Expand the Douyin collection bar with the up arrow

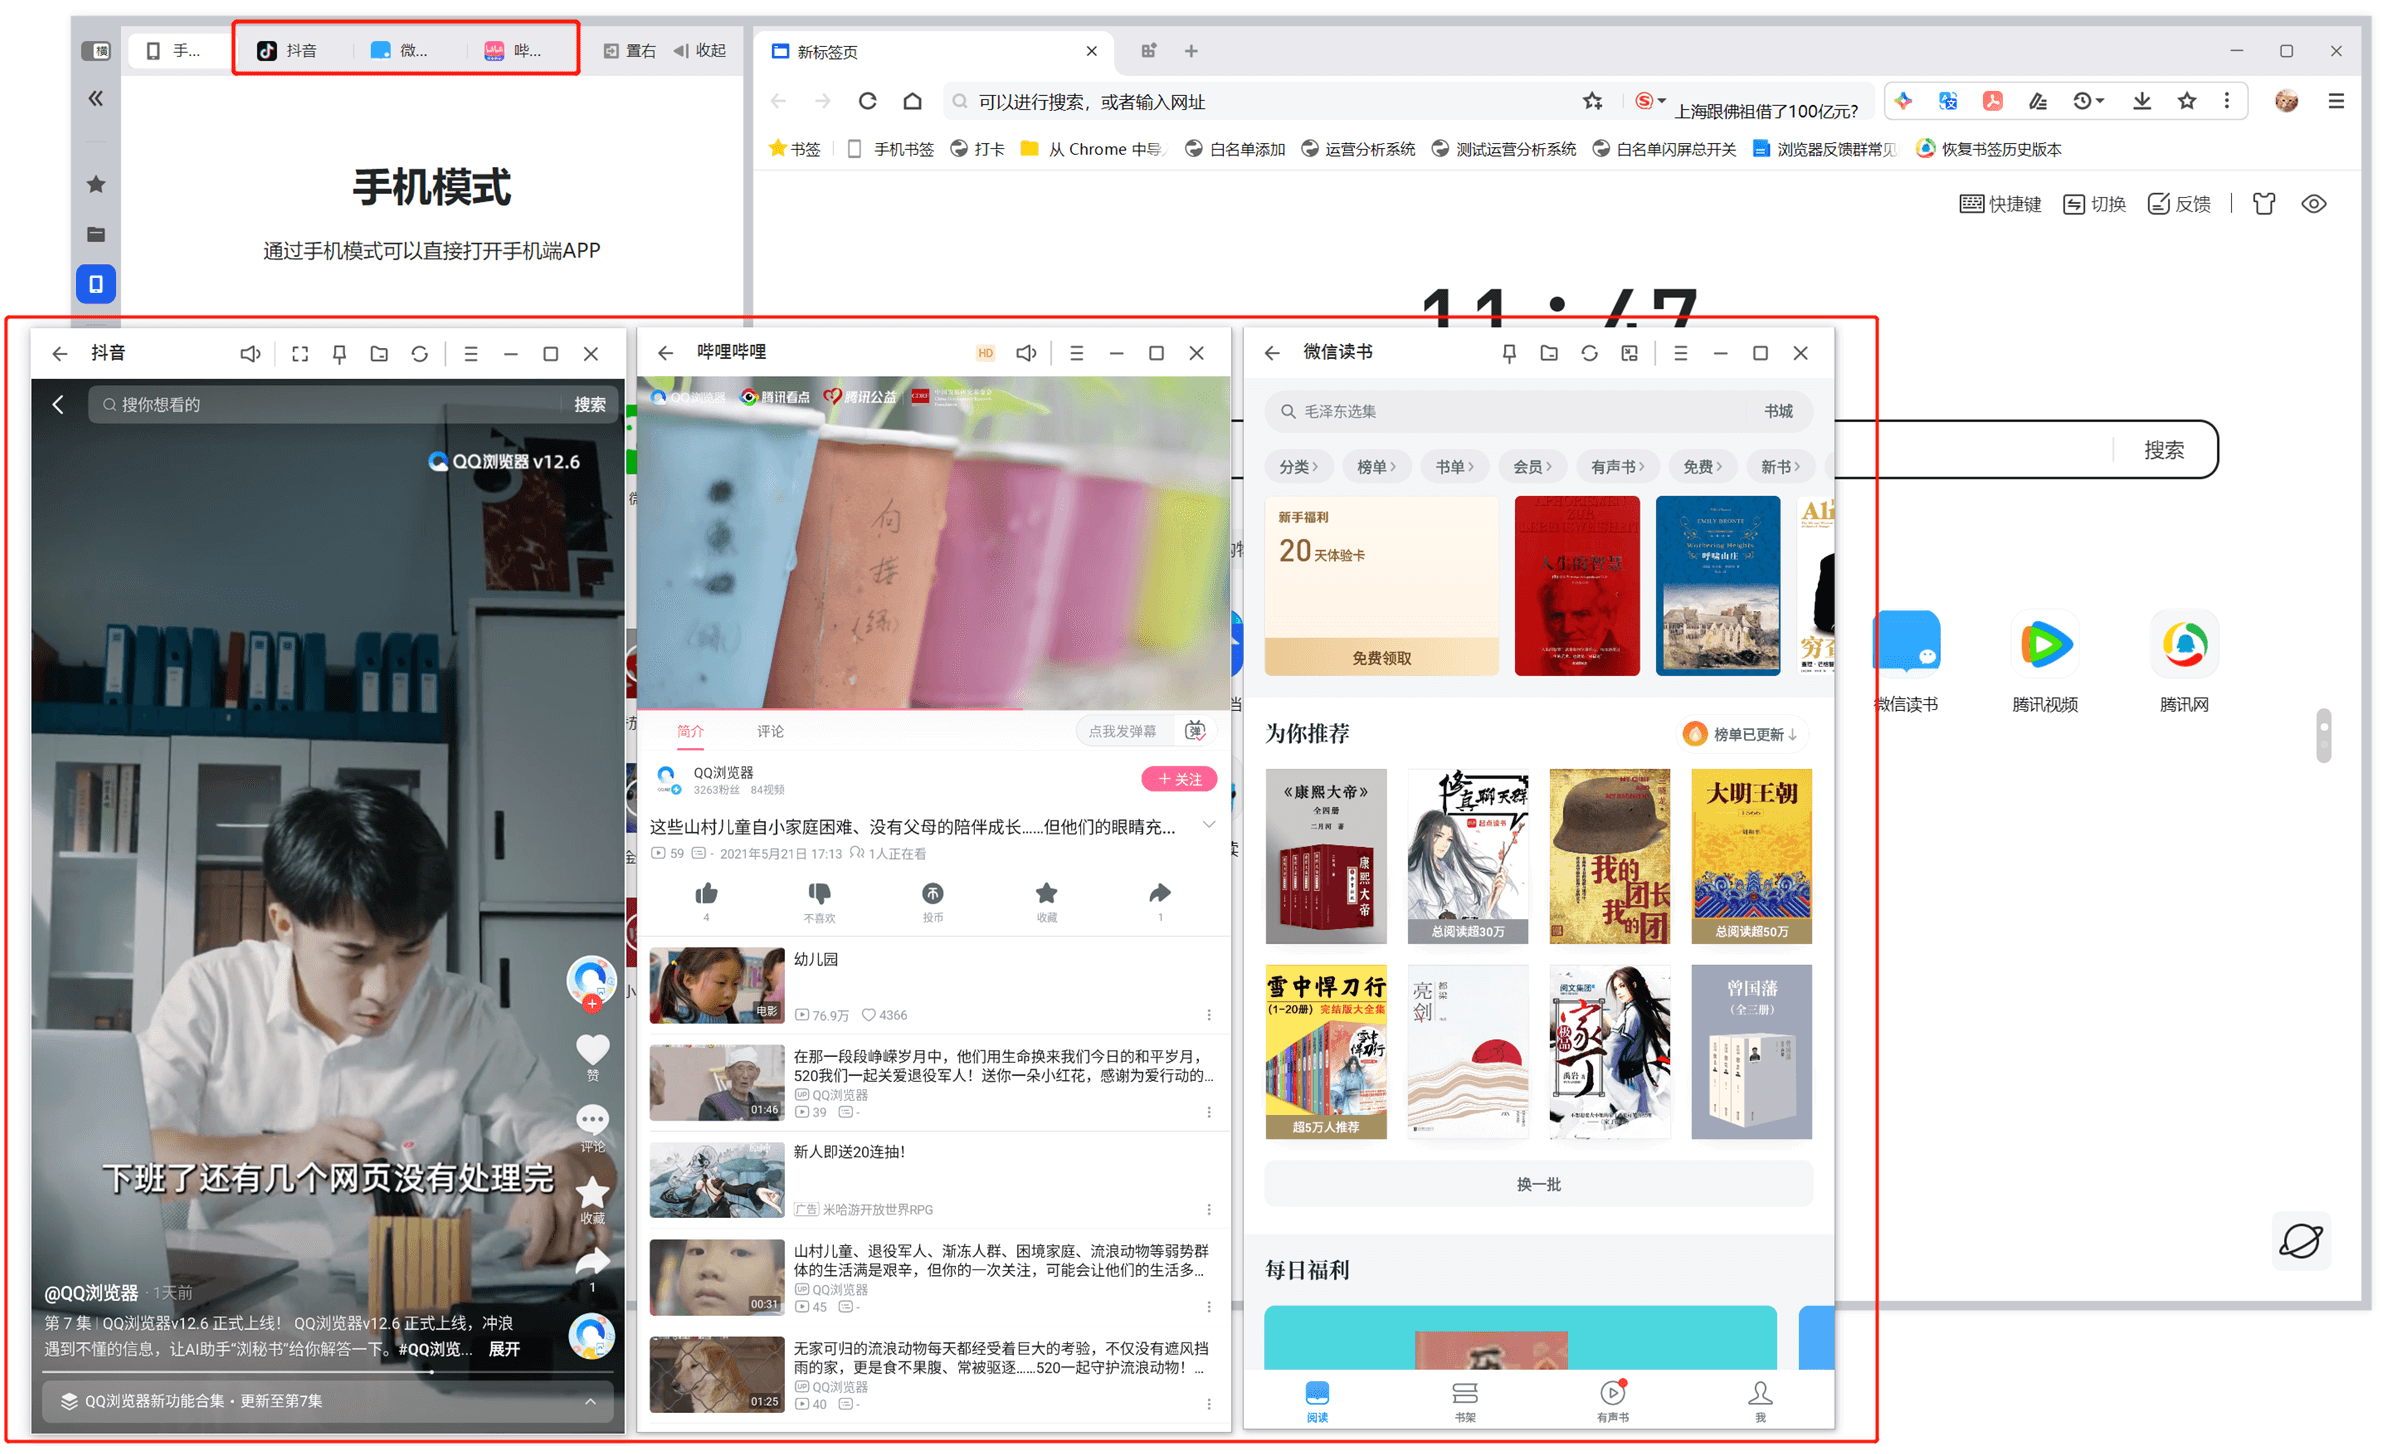coord(591,1402)
